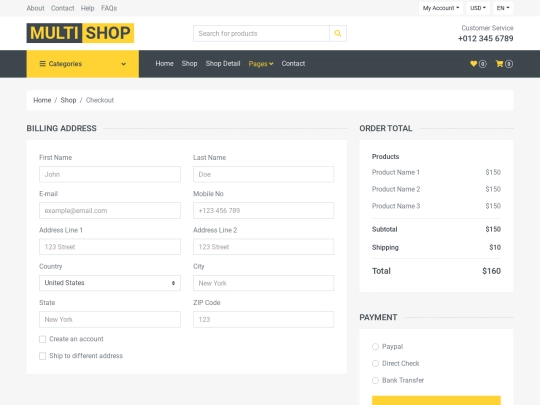Open Shop Detail in navigation bar
The width and height of the screenshot is (540, 405).
[223, 64]
